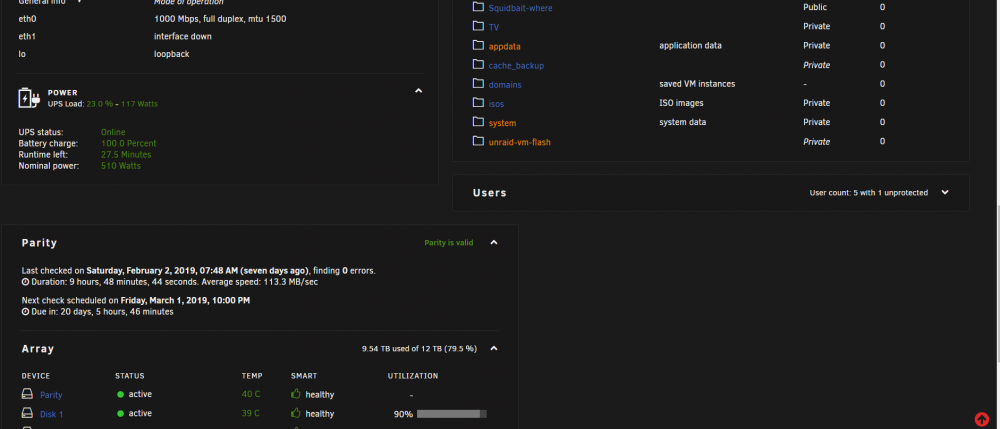Screen dimensions: 1000x429
Task: Click Public security label for Squidbait-where
Action: coord(815,8)
